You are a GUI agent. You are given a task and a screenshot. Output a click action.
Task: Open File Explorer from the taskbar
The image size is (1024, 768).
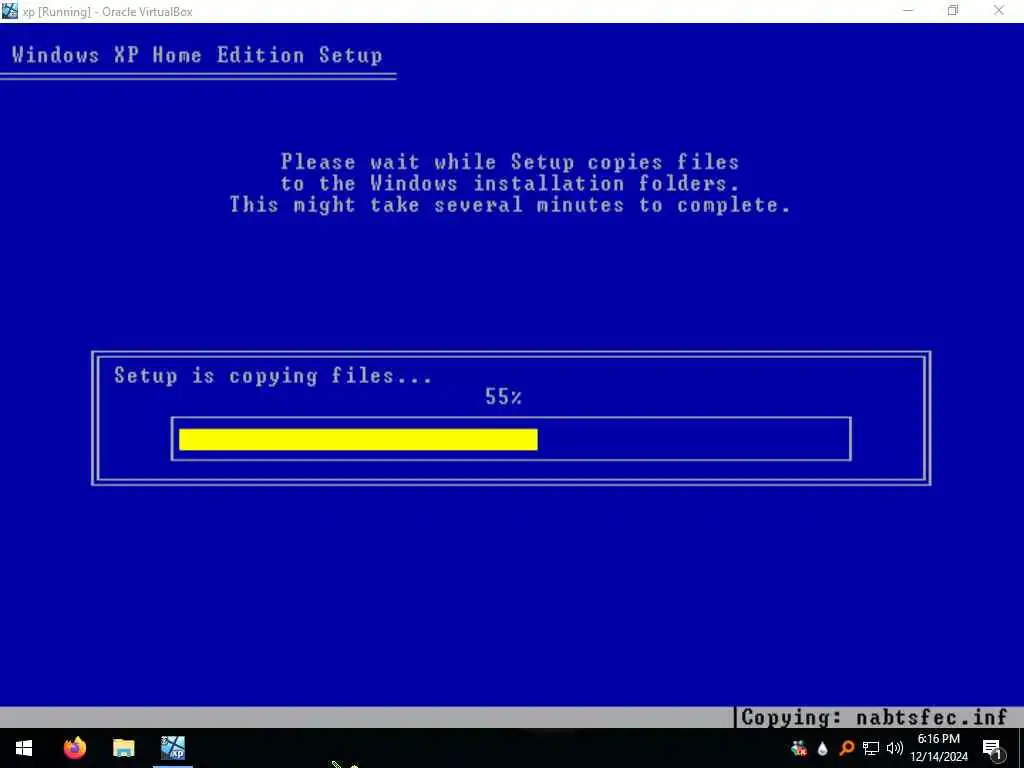pos(123,748)
